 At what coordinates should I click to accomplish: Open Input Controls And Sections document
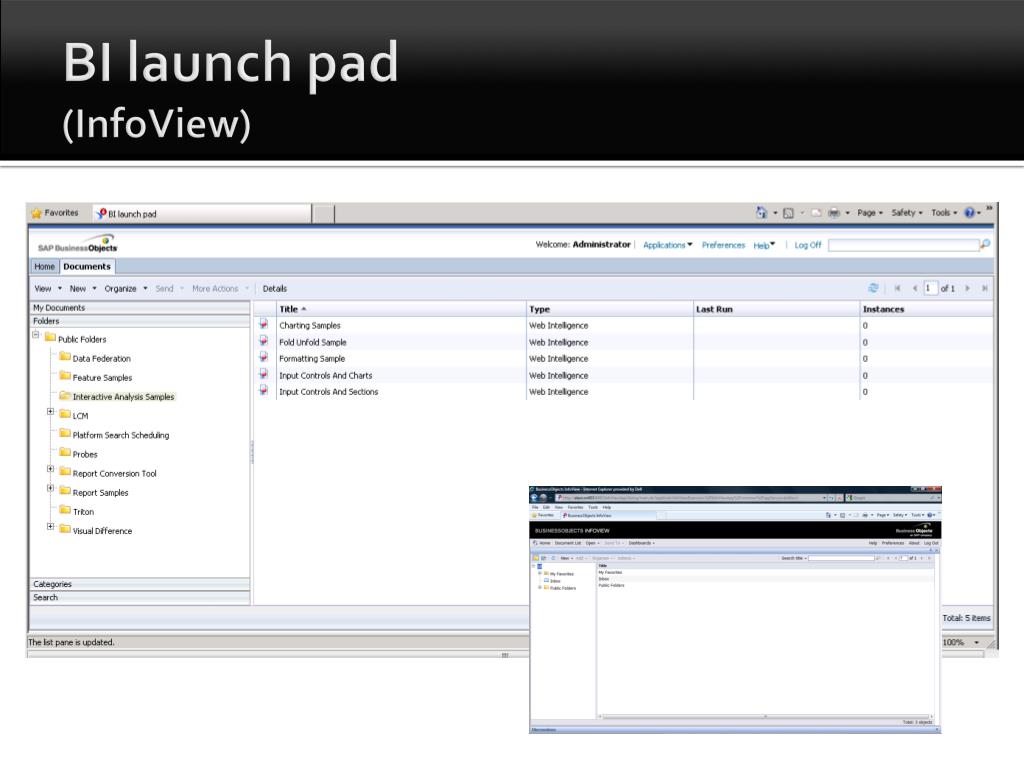(328, 392)
